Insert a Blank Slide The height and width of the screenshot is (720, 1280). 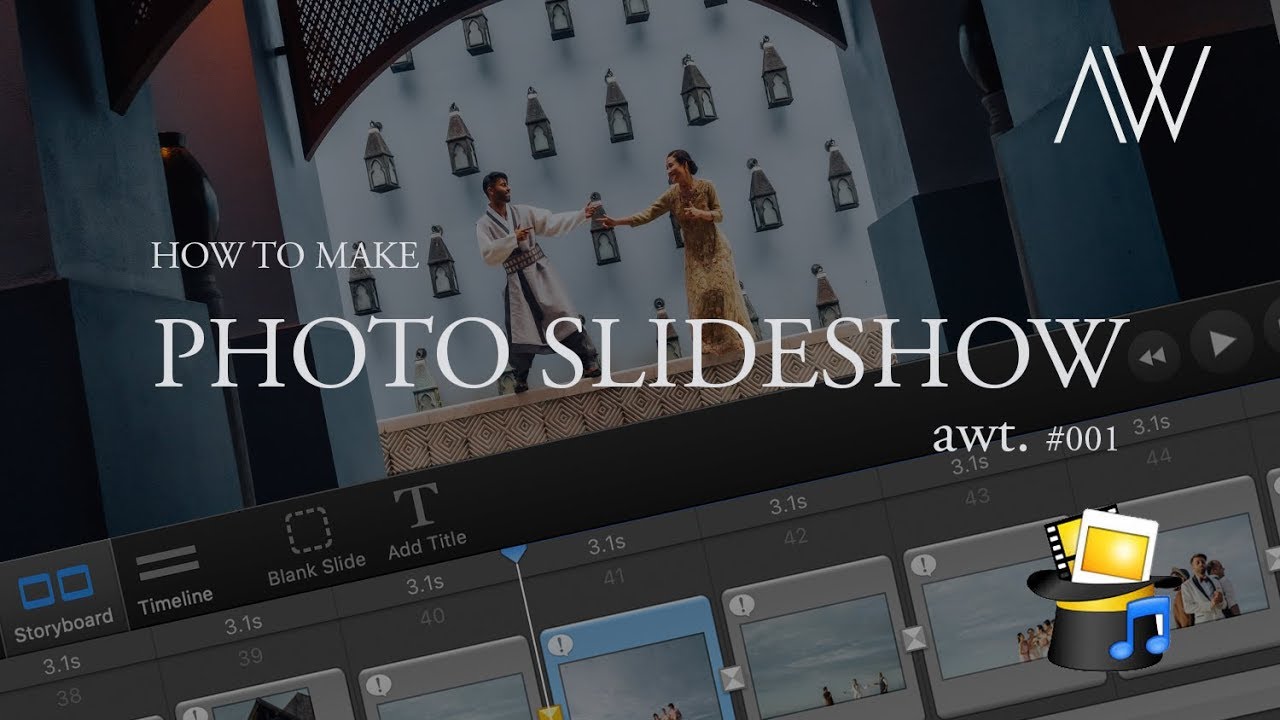(x=314, y=546)
